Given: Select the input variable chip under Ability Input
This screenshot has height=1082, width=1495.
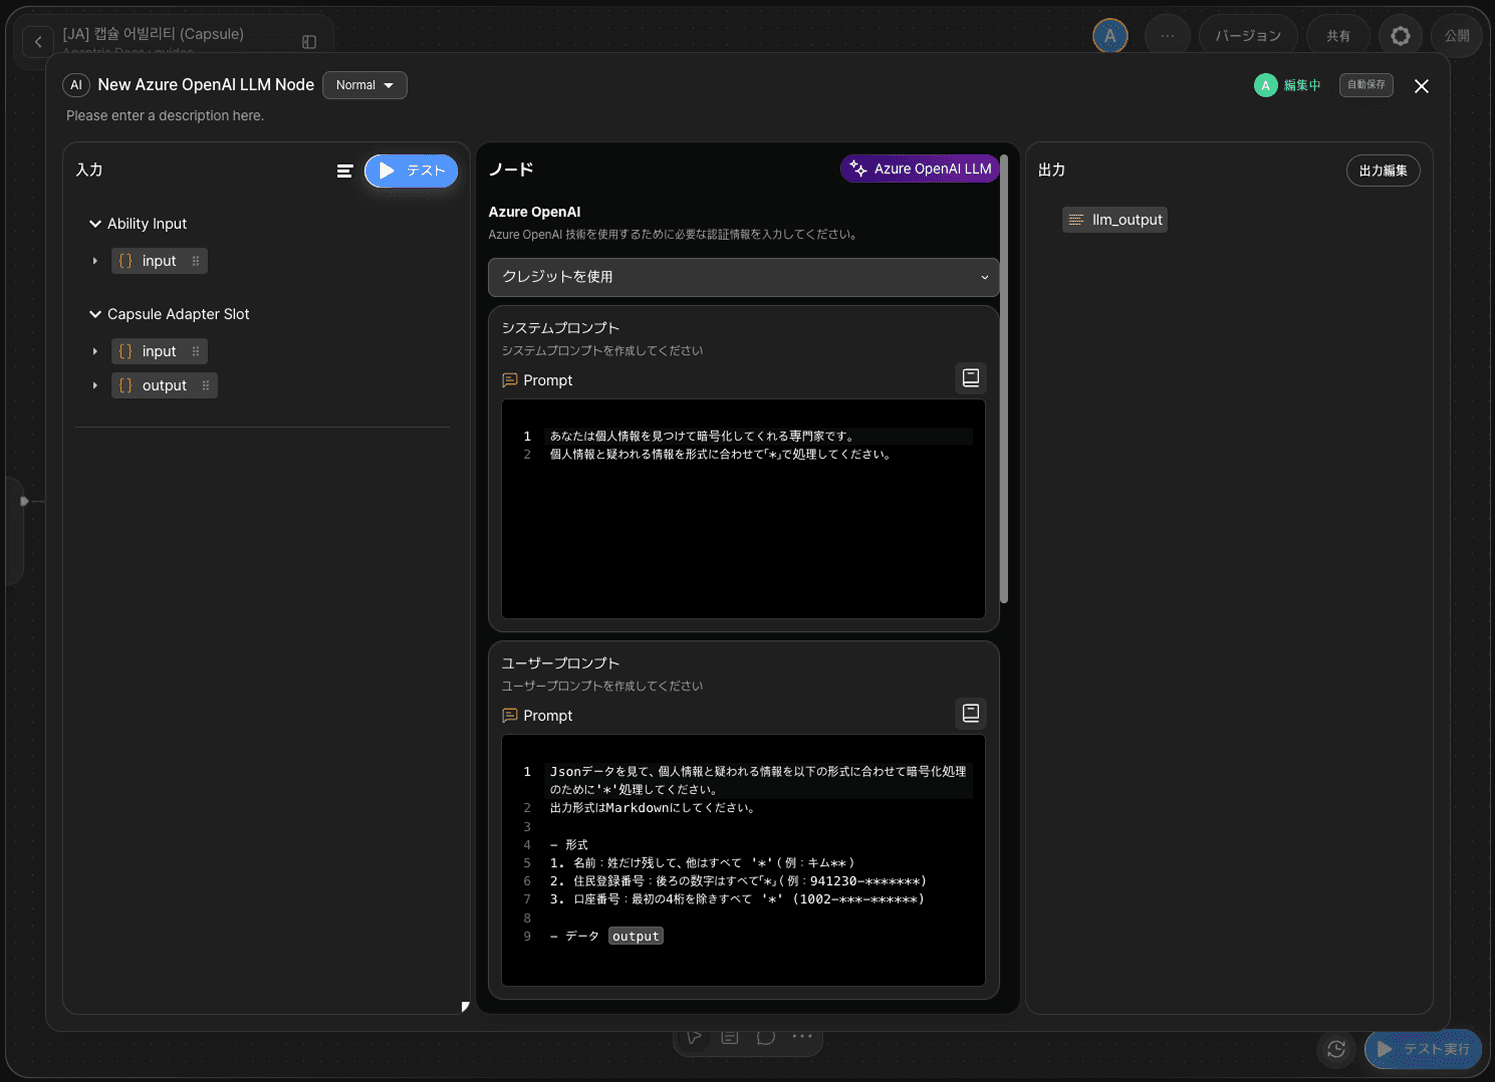Looking at the screenshot, I should [x=159, y=261].
